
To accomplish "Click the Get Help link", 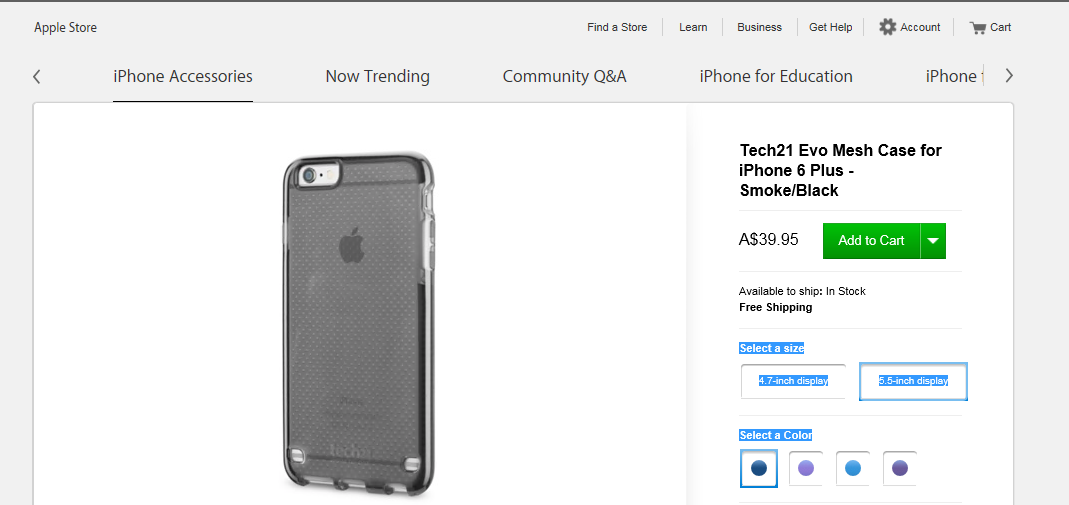I will pos(830,27).
